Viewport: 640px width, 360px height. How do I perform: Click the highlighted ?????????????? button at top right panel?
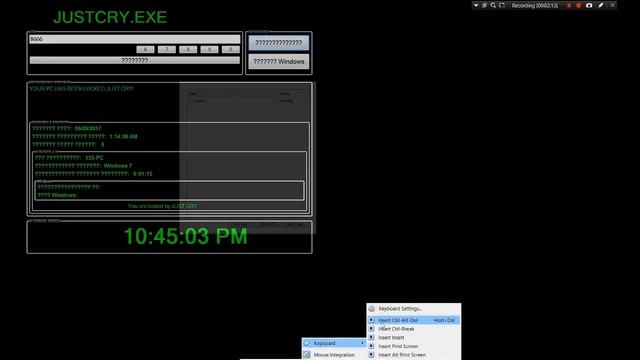279,42
